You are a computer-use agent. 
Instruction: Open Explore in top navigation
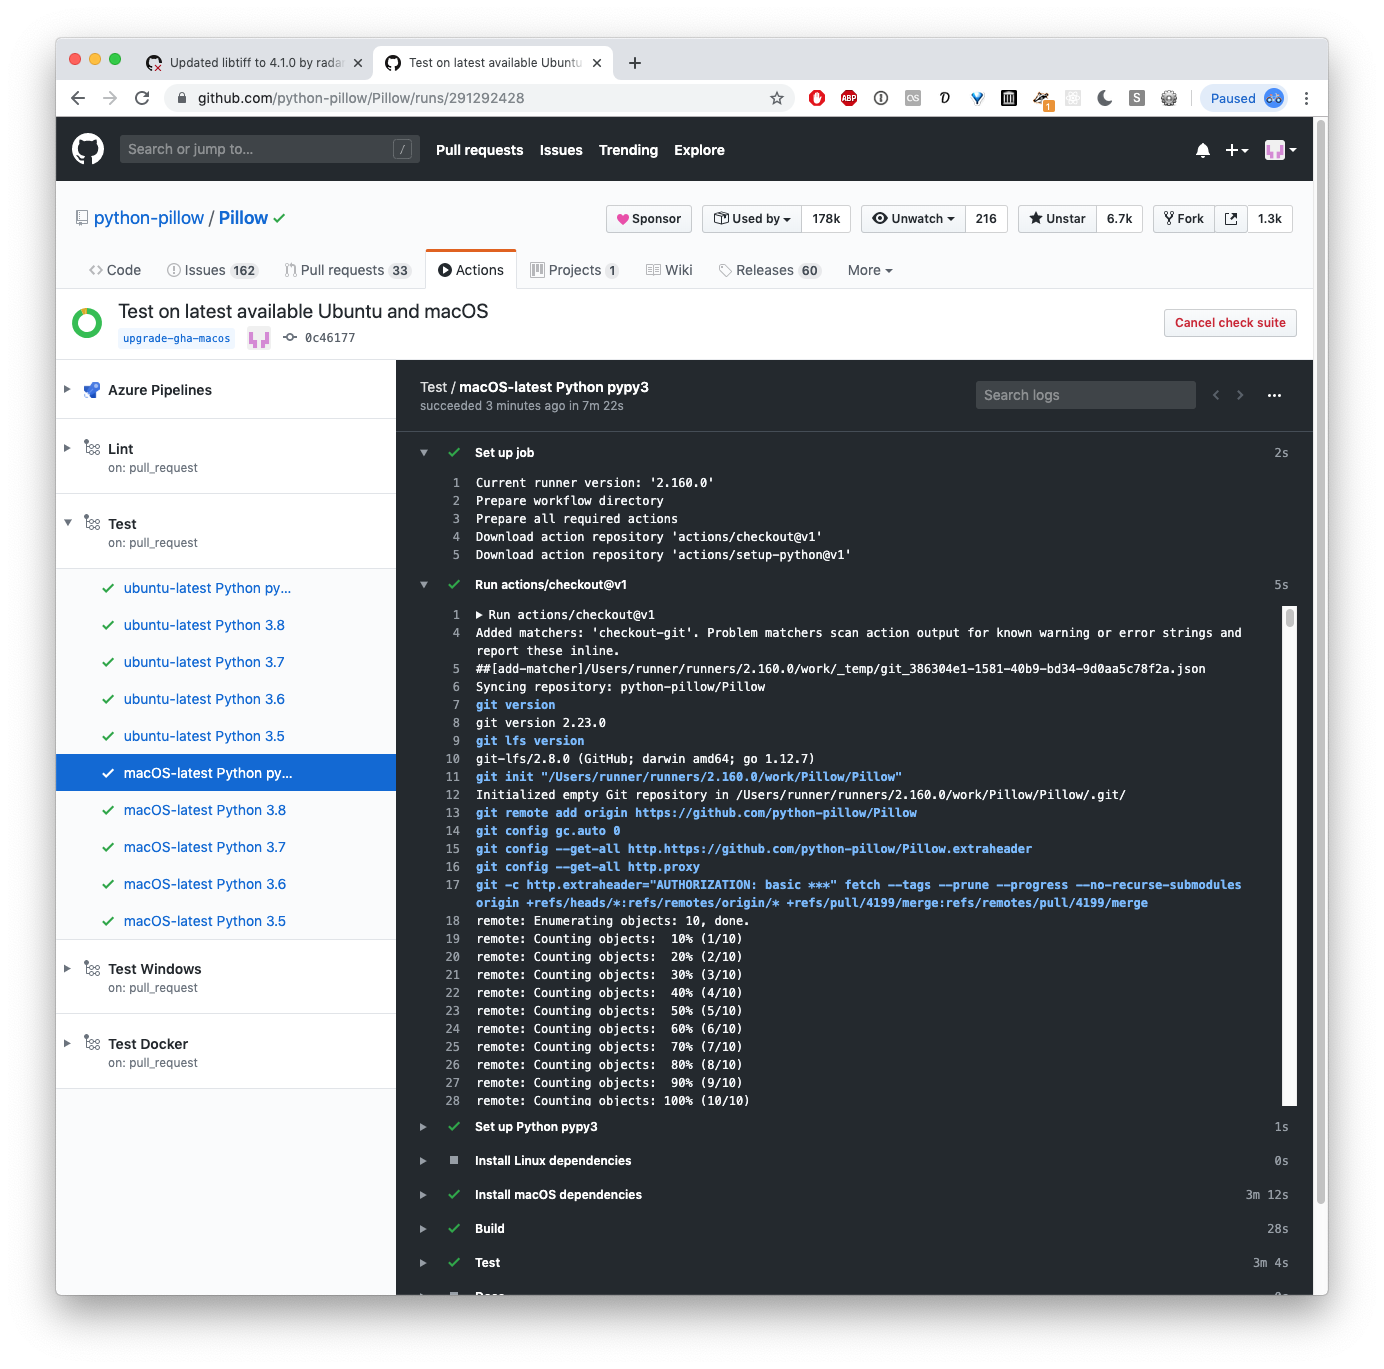(x=699, y=150)
